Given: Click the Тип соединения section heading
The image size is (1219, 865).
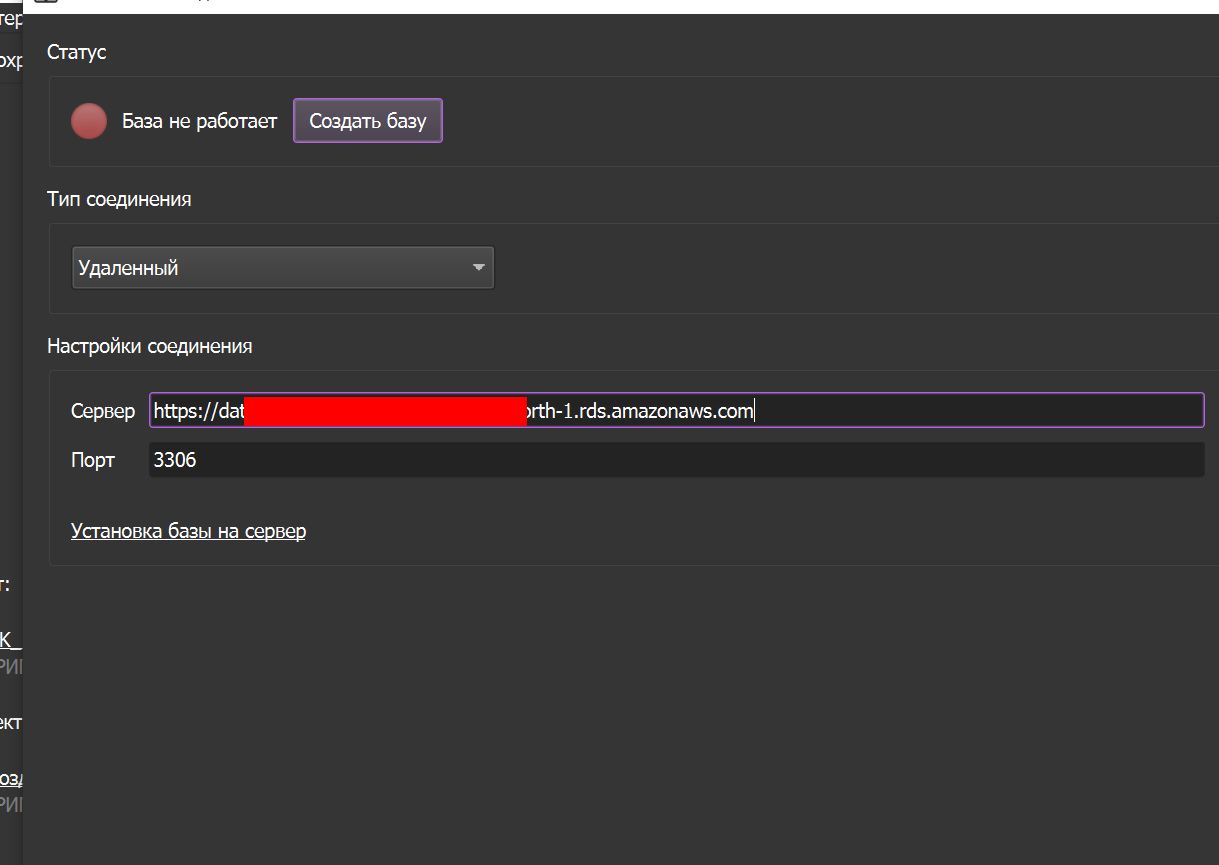Looking at the screenshot, I should pyautogui.click(x=119, y=199).
